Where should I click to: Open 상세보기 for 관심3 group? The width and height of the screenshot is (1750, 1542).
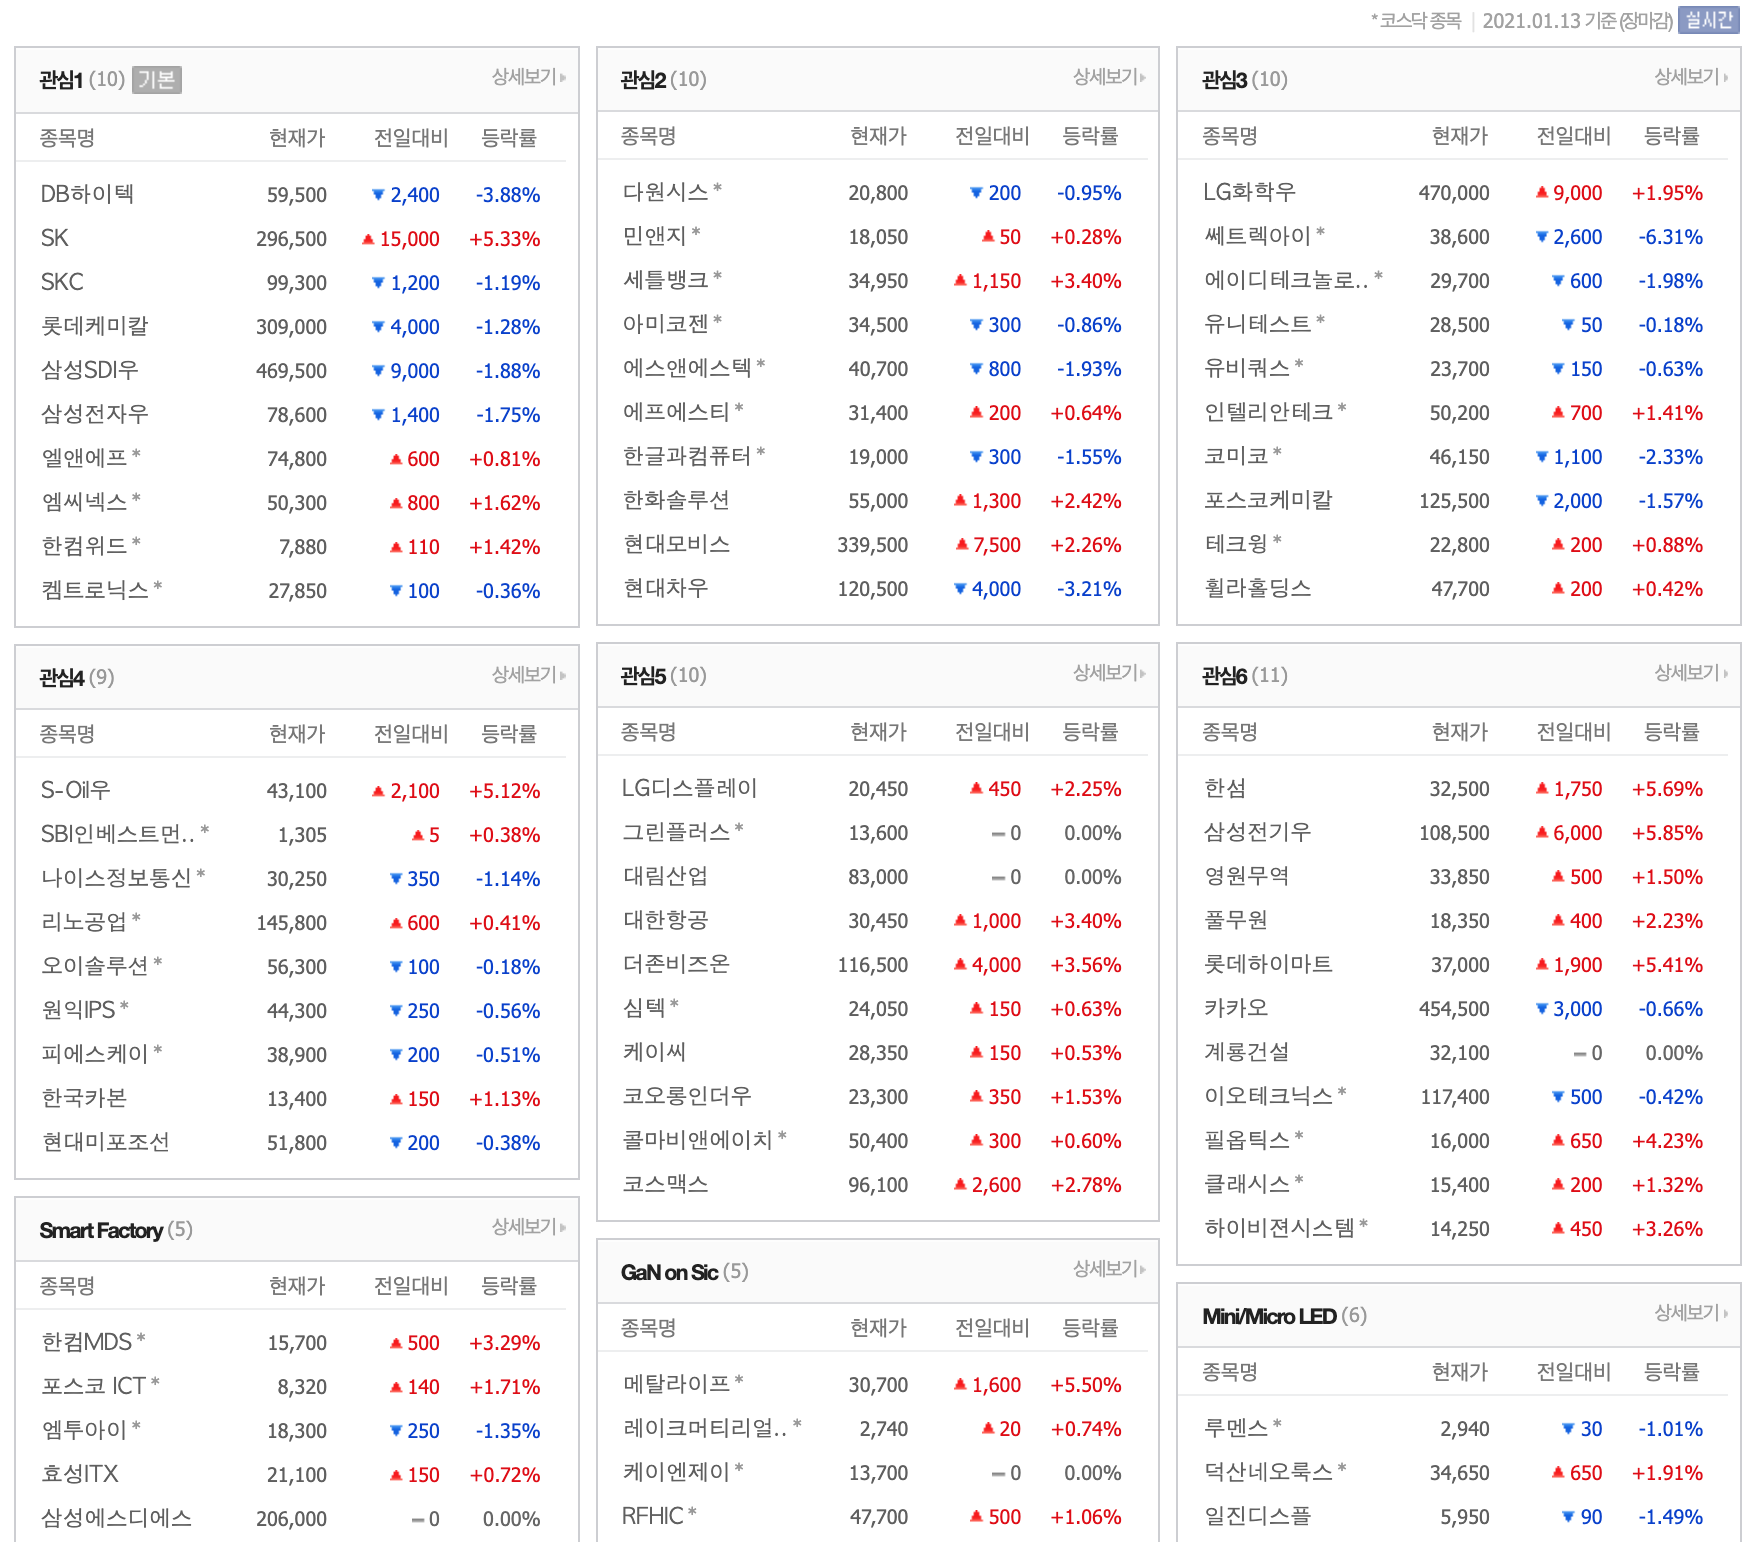[x=1690, y=77]
